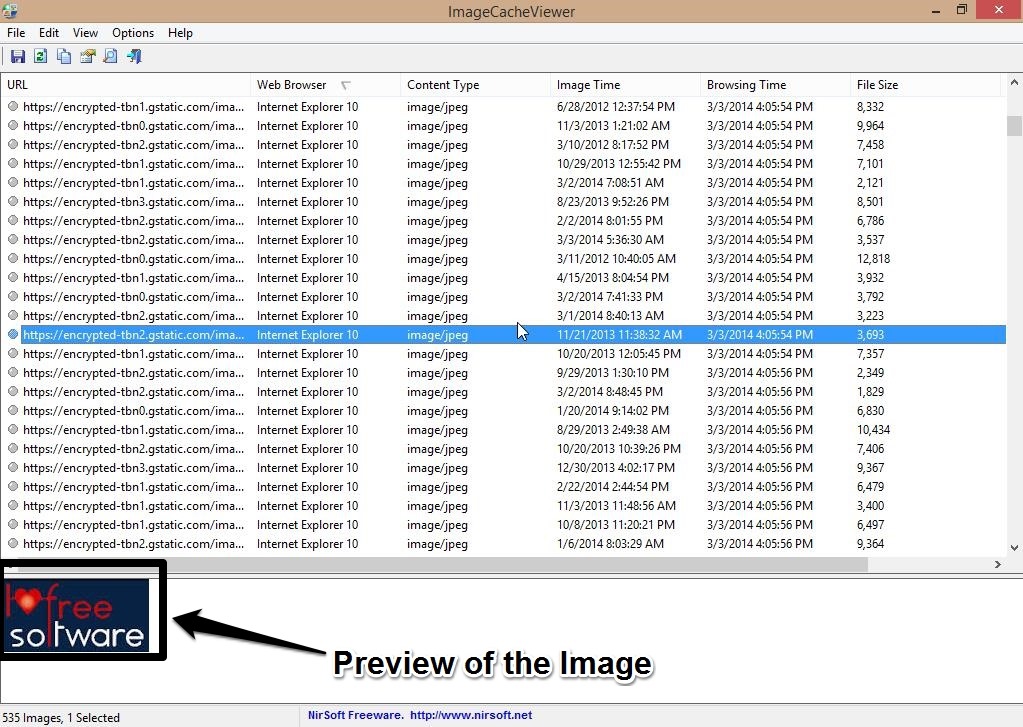The height and width of the screenshot is (727, 1023).
Task: Click the row icon for the 7,458 size entry
Action: [x=13, y=144]
